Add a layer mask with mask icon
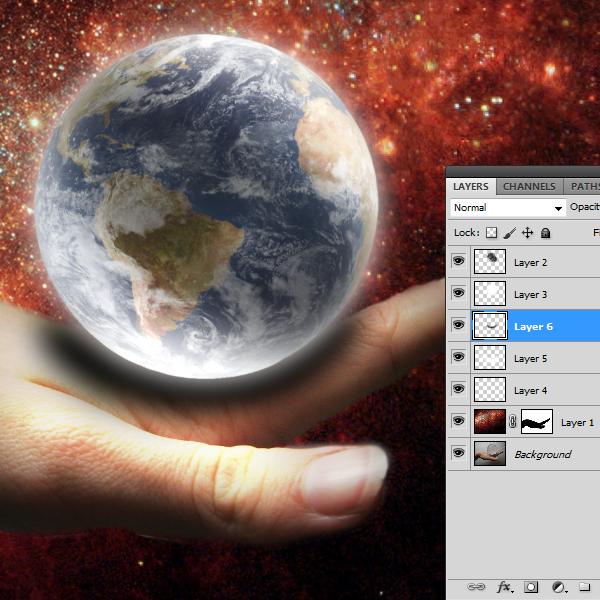 tap(531, 587)
